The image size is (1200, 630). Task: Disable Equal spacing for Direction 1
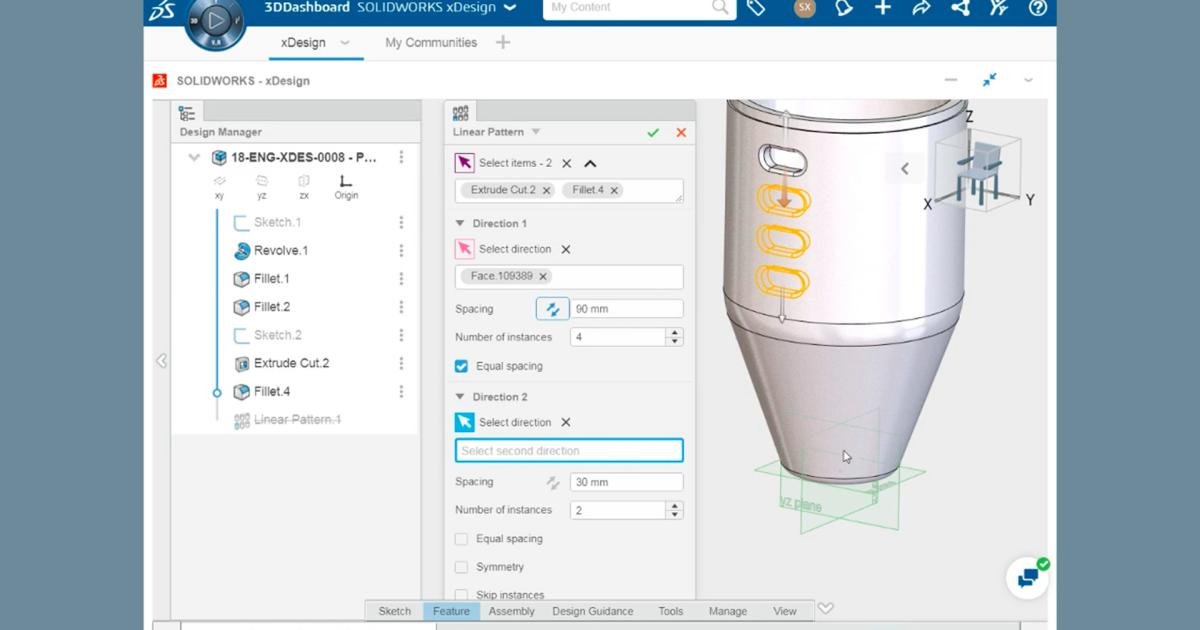tap(461, 366)
